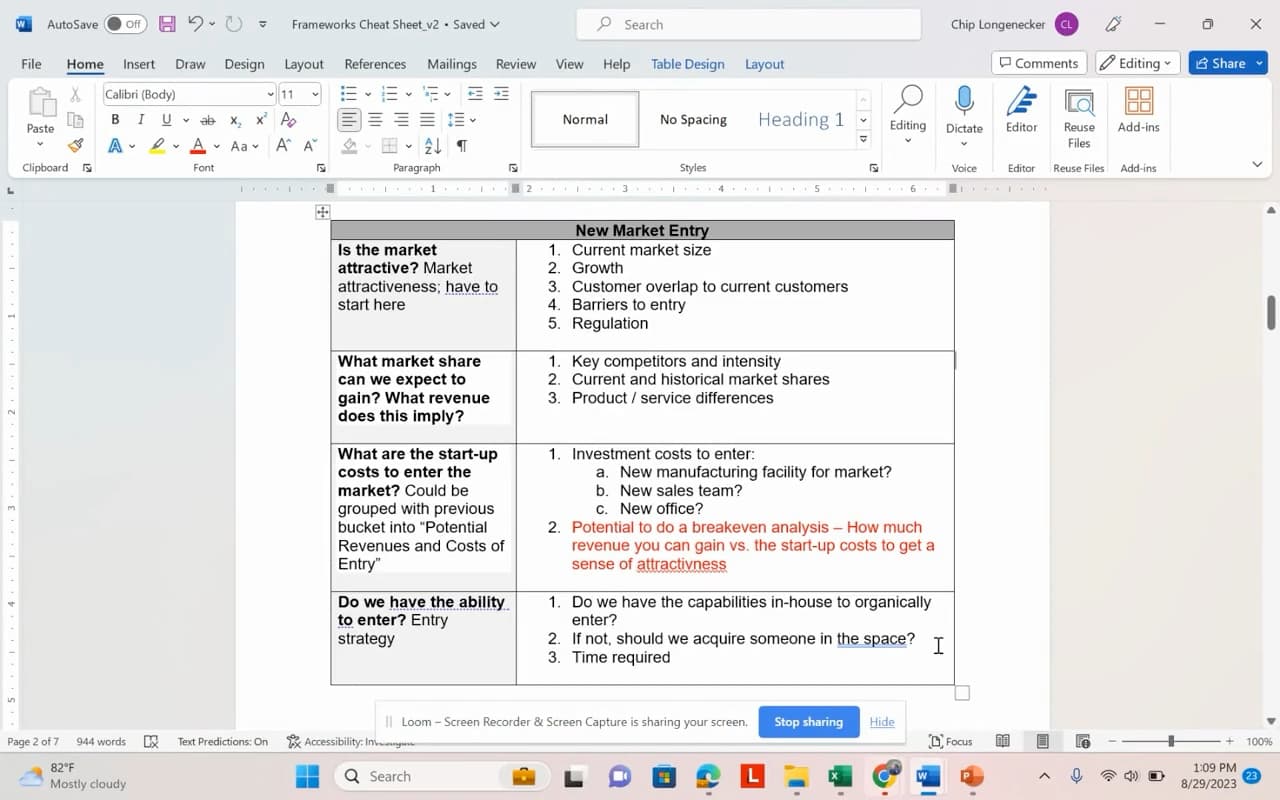Screen dimensions: 1280x800
Task: Click the Sort icon in Paragraph group
Action: click(x=433, y=146)
